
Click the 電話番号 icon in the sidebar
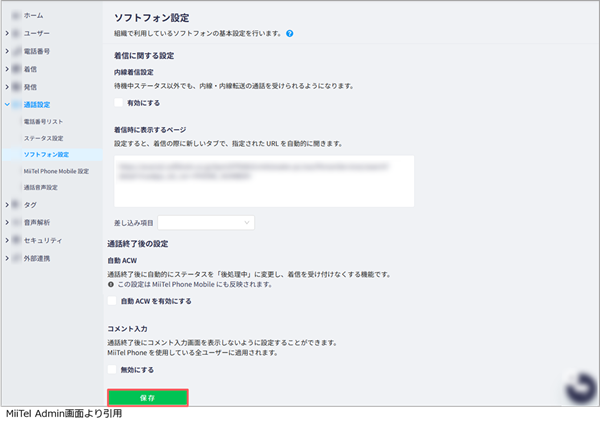click(15, 50)
